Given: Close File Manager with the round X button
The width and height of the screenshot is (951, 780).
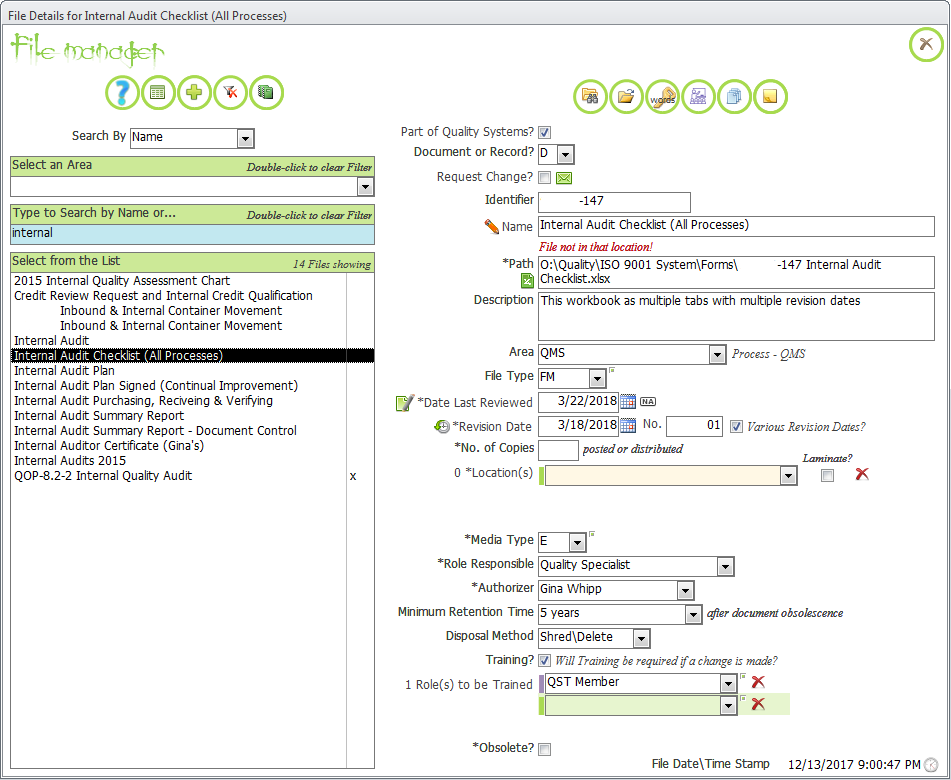Looking at the screenshot, I should 926,44.
